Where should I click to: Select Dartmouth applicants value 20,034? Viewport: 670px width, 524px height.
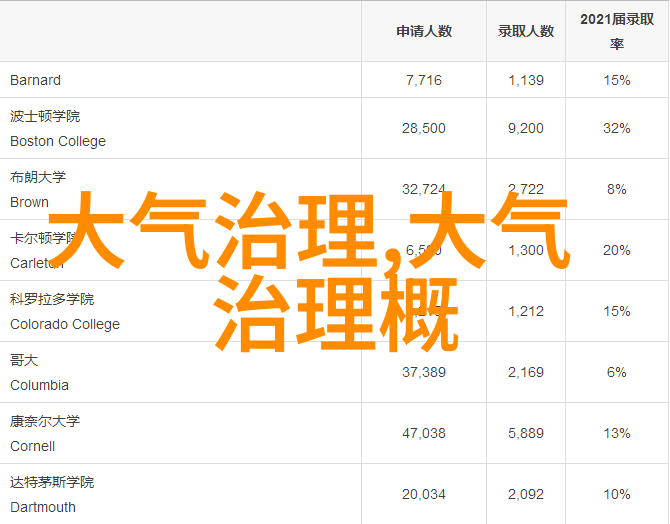(x=424, y=495)
